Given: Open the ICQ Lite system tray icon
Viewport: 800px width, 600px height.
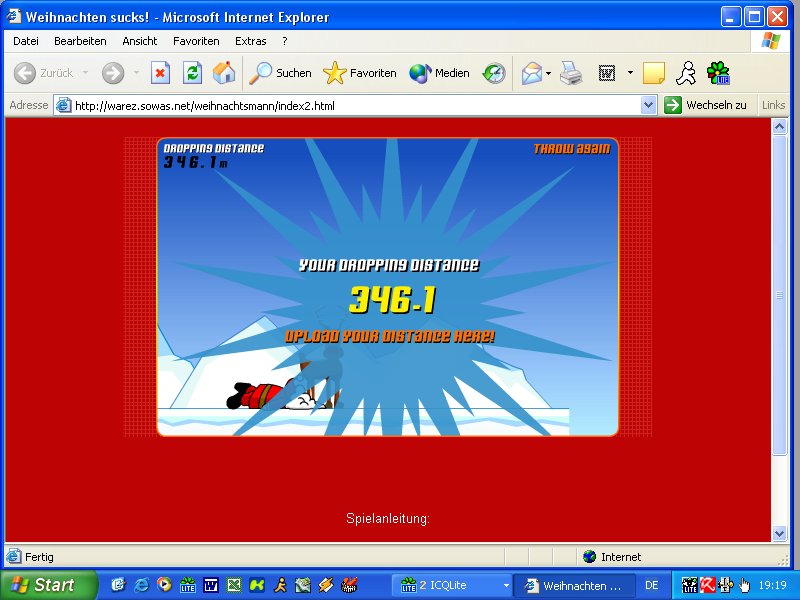Looking at the screenshot, I should tap(689, 585).
